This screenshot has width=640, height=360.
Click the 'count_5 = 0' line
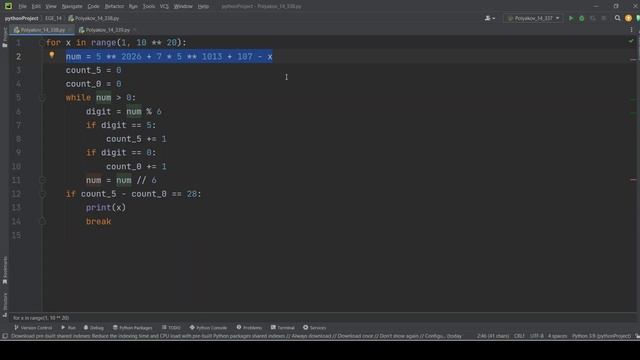[x=93, y=70]
